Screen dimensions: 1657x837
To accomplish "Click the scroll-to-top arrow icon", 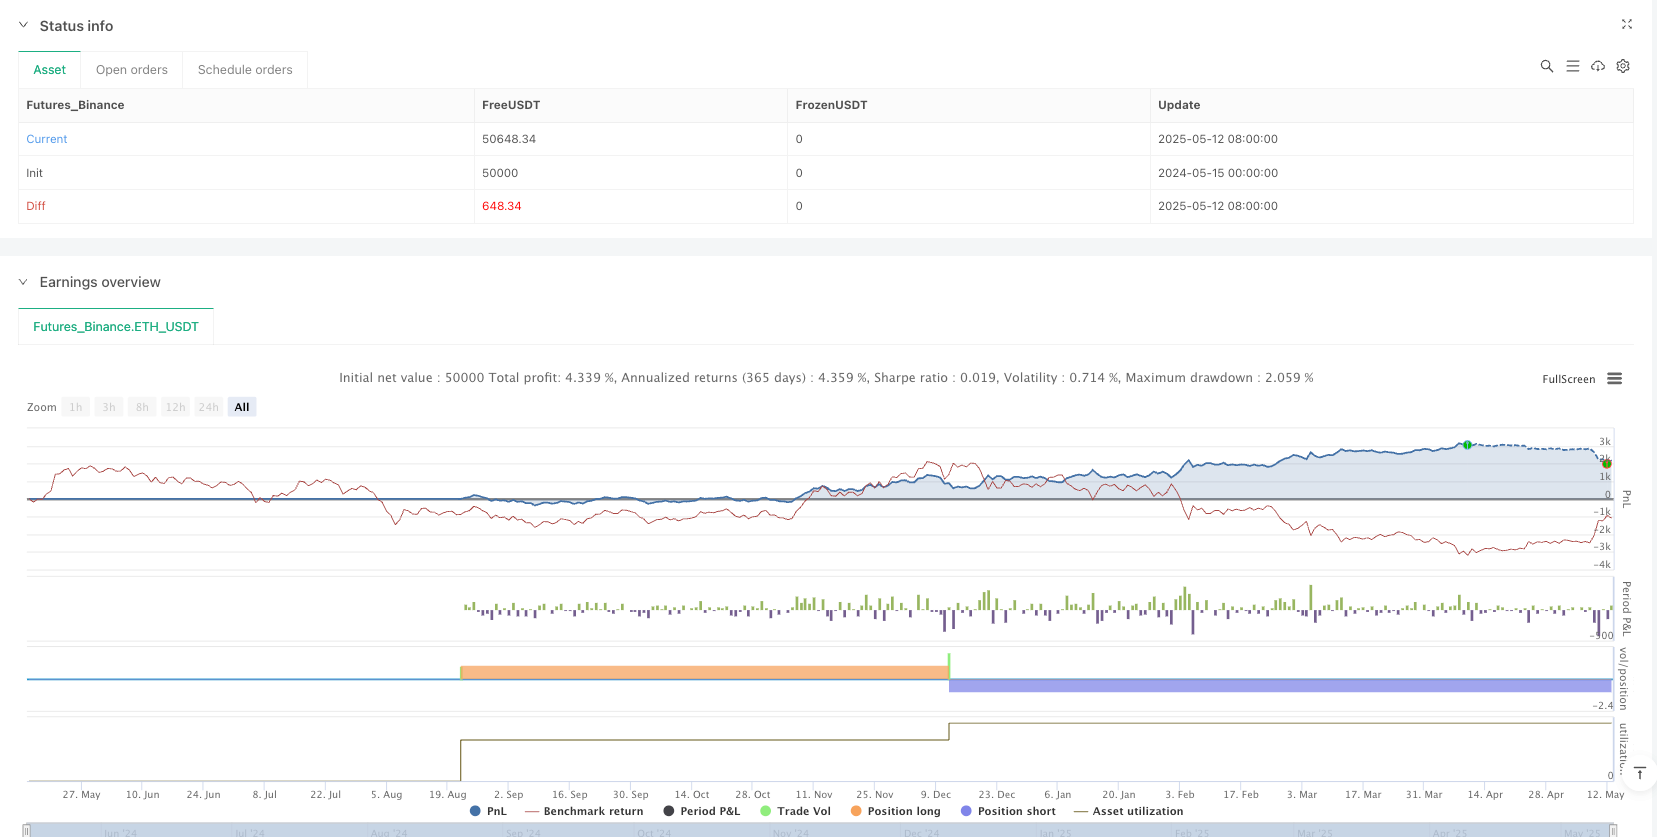I will pos(1640,773).
